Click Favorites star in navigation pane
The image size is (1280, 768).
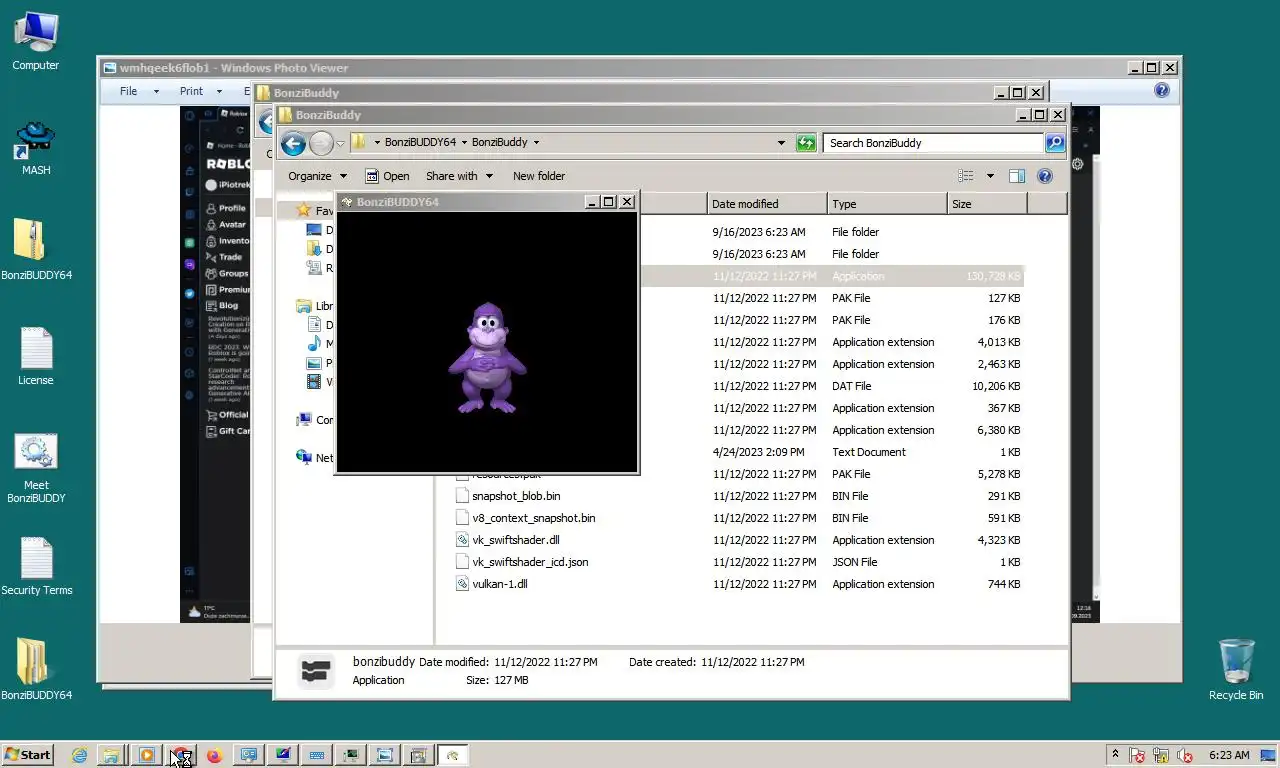(304, 210)
